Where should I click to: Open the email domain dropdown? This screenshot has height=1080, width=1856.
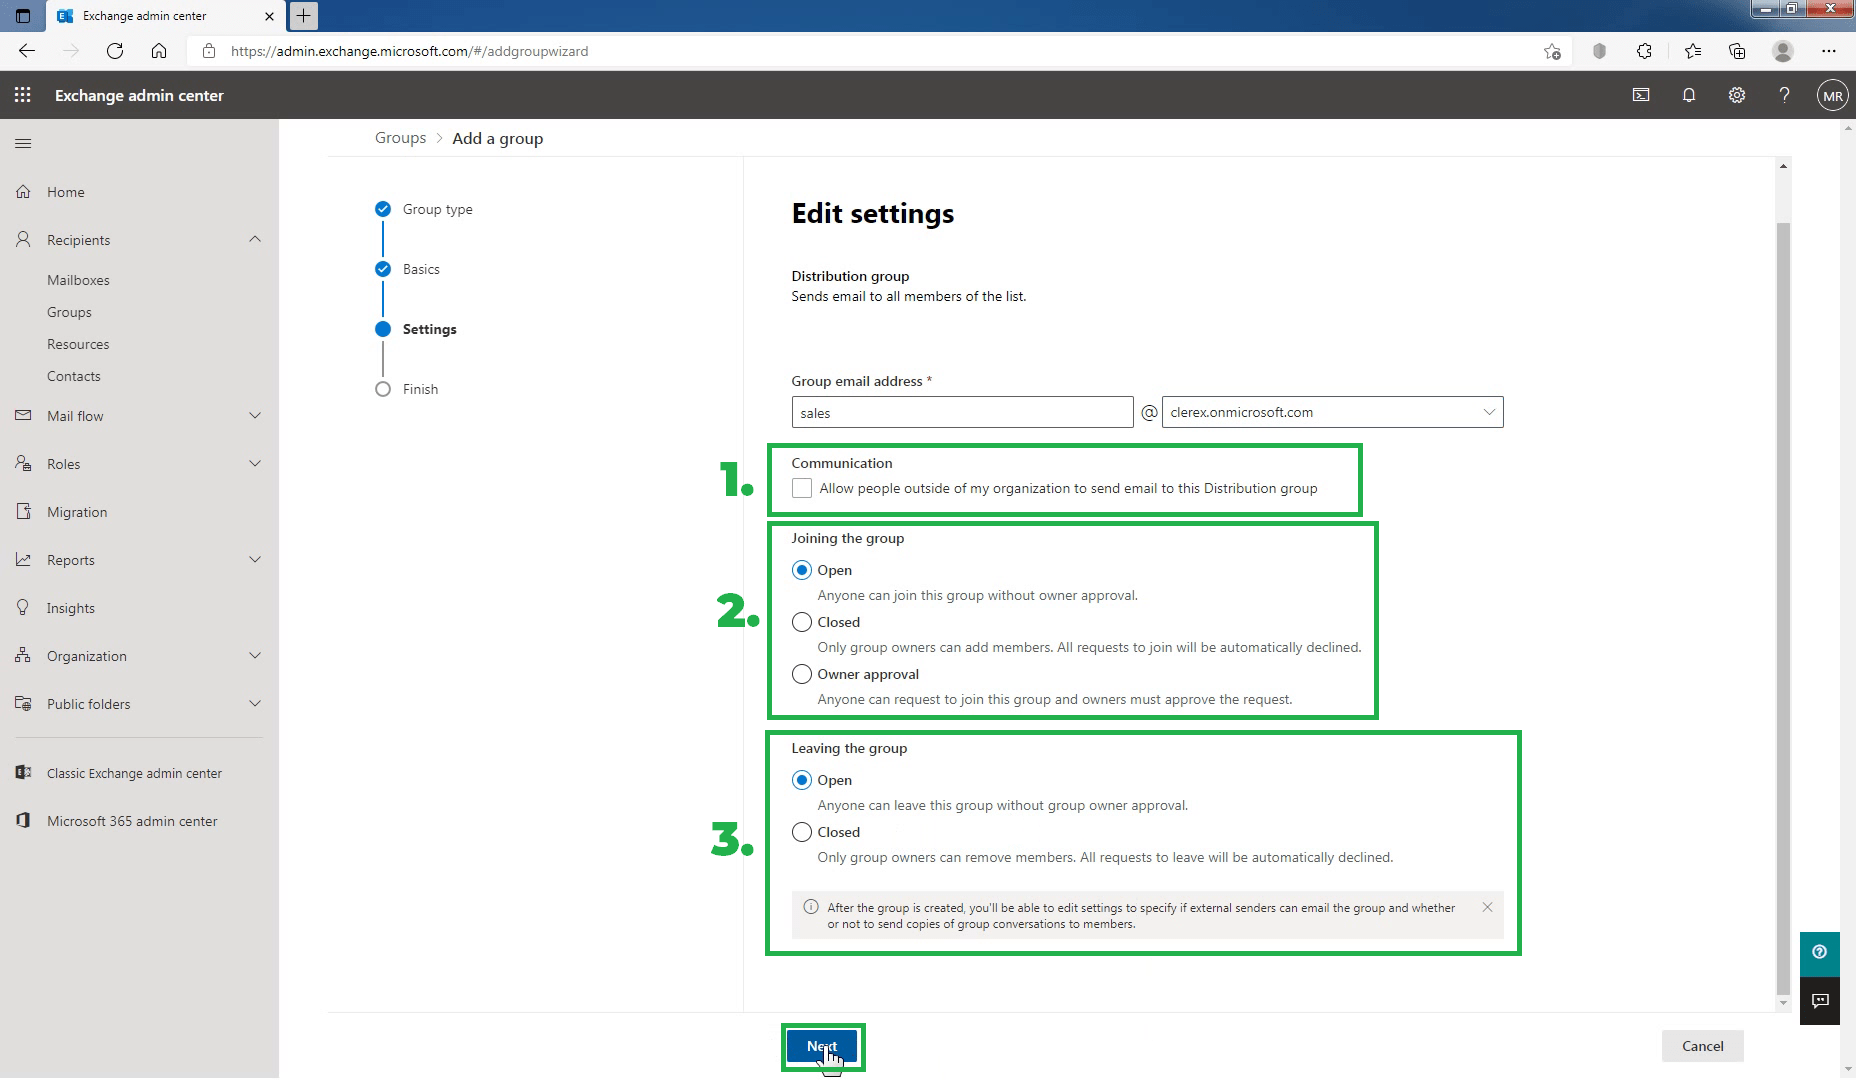coord(1489,411)
